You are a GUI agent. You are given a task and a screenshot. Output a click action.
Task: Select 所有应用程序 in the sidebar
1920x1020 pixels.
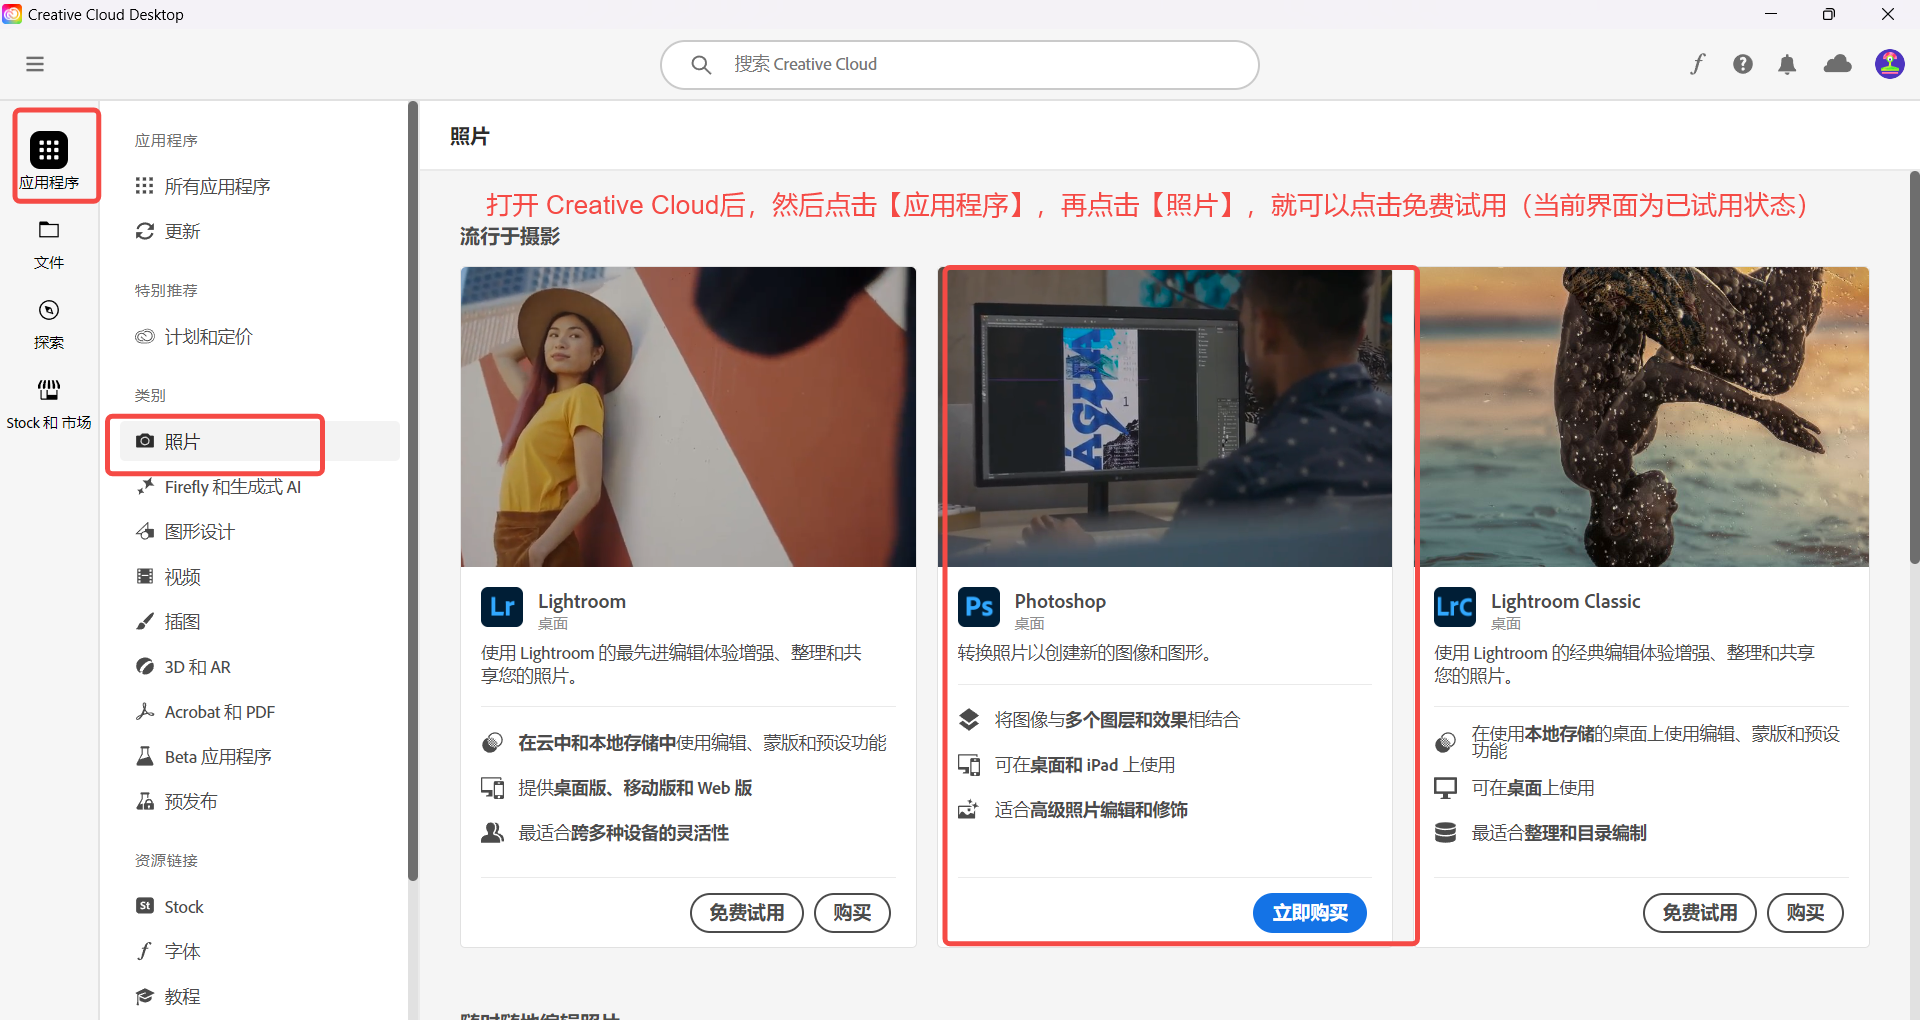[x=260, y=186]
